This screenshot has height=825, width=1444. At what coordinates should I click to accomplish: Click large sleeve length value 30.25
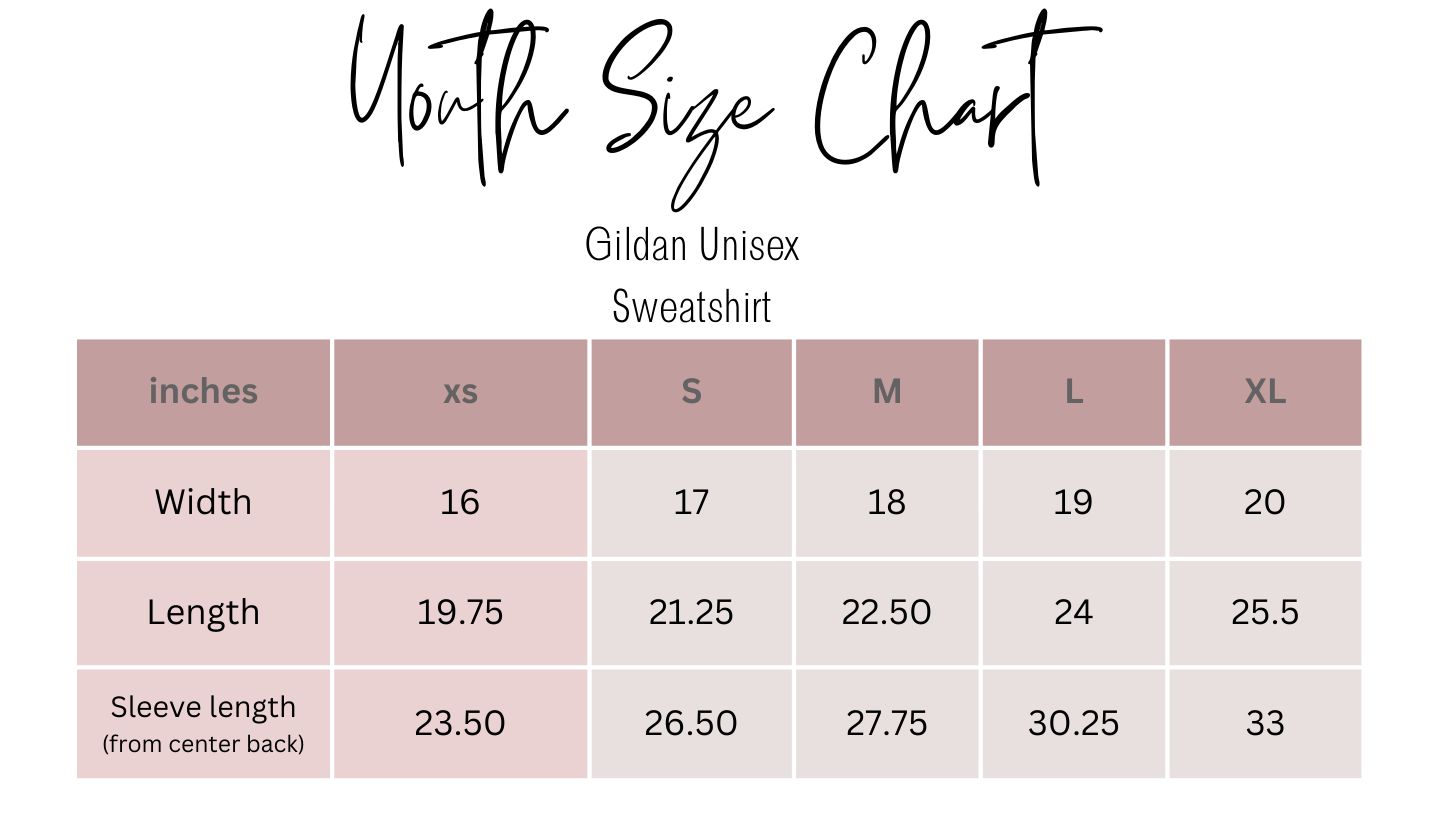pyautogui.click(x=1073, y=723)
